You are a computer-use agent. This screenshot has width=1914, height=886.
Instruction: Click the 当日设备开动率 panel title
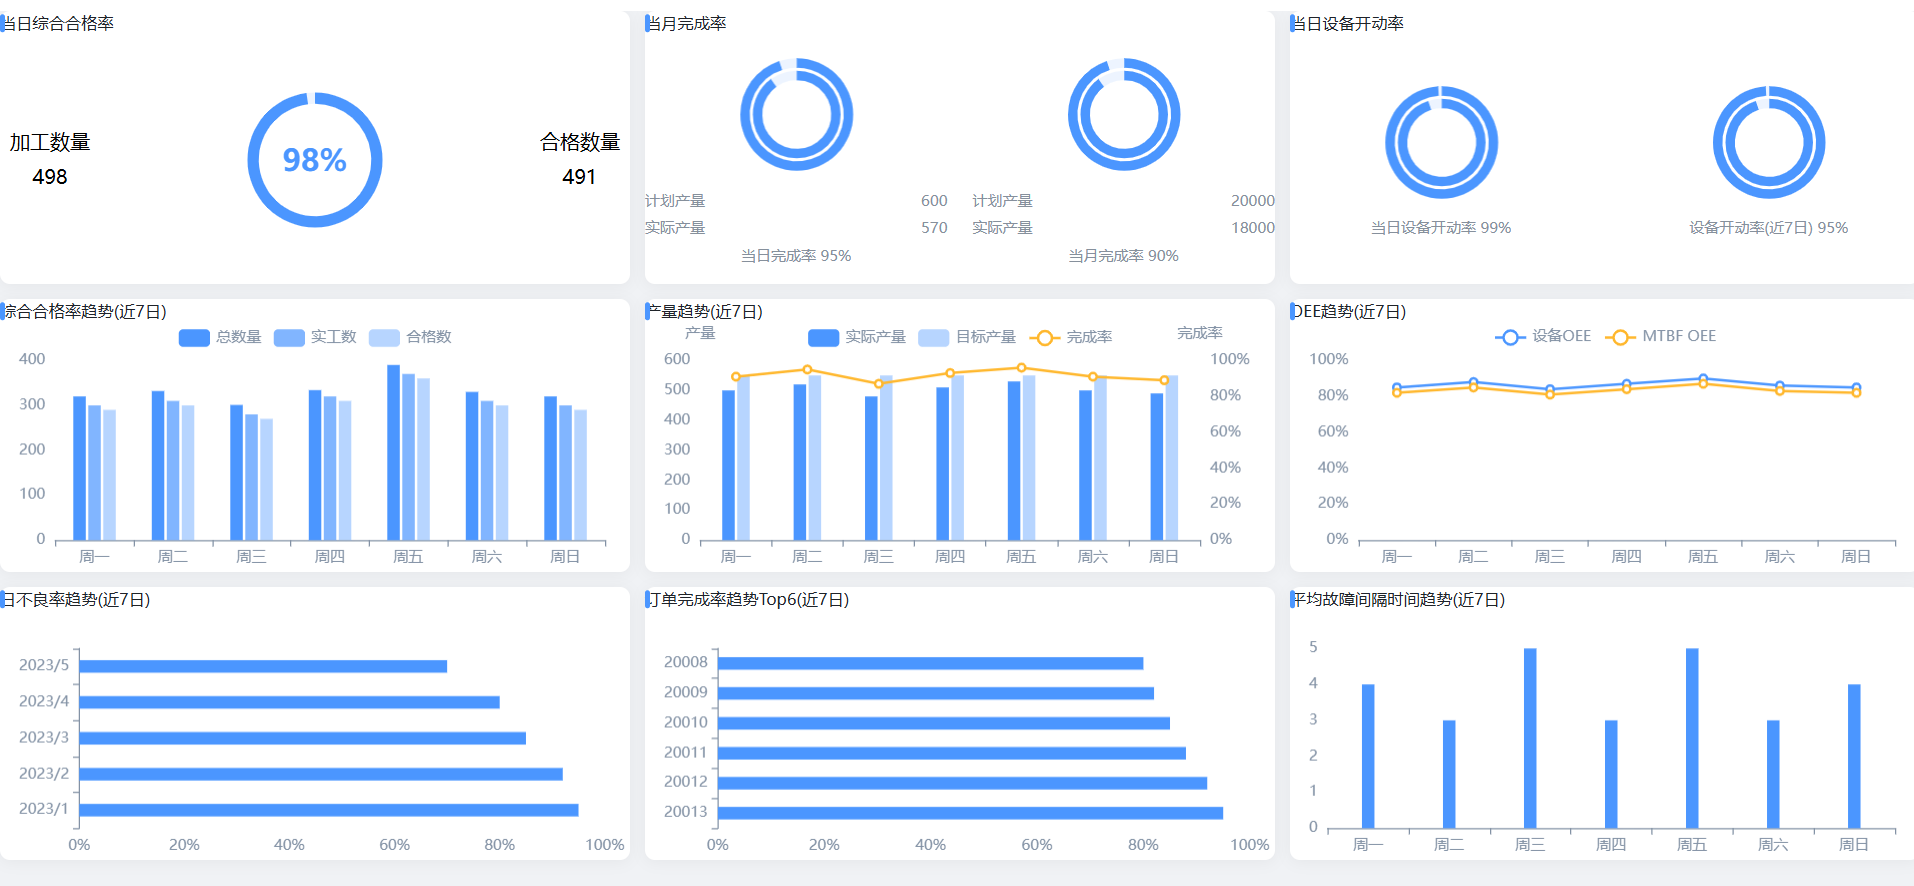coord(1348,23)
